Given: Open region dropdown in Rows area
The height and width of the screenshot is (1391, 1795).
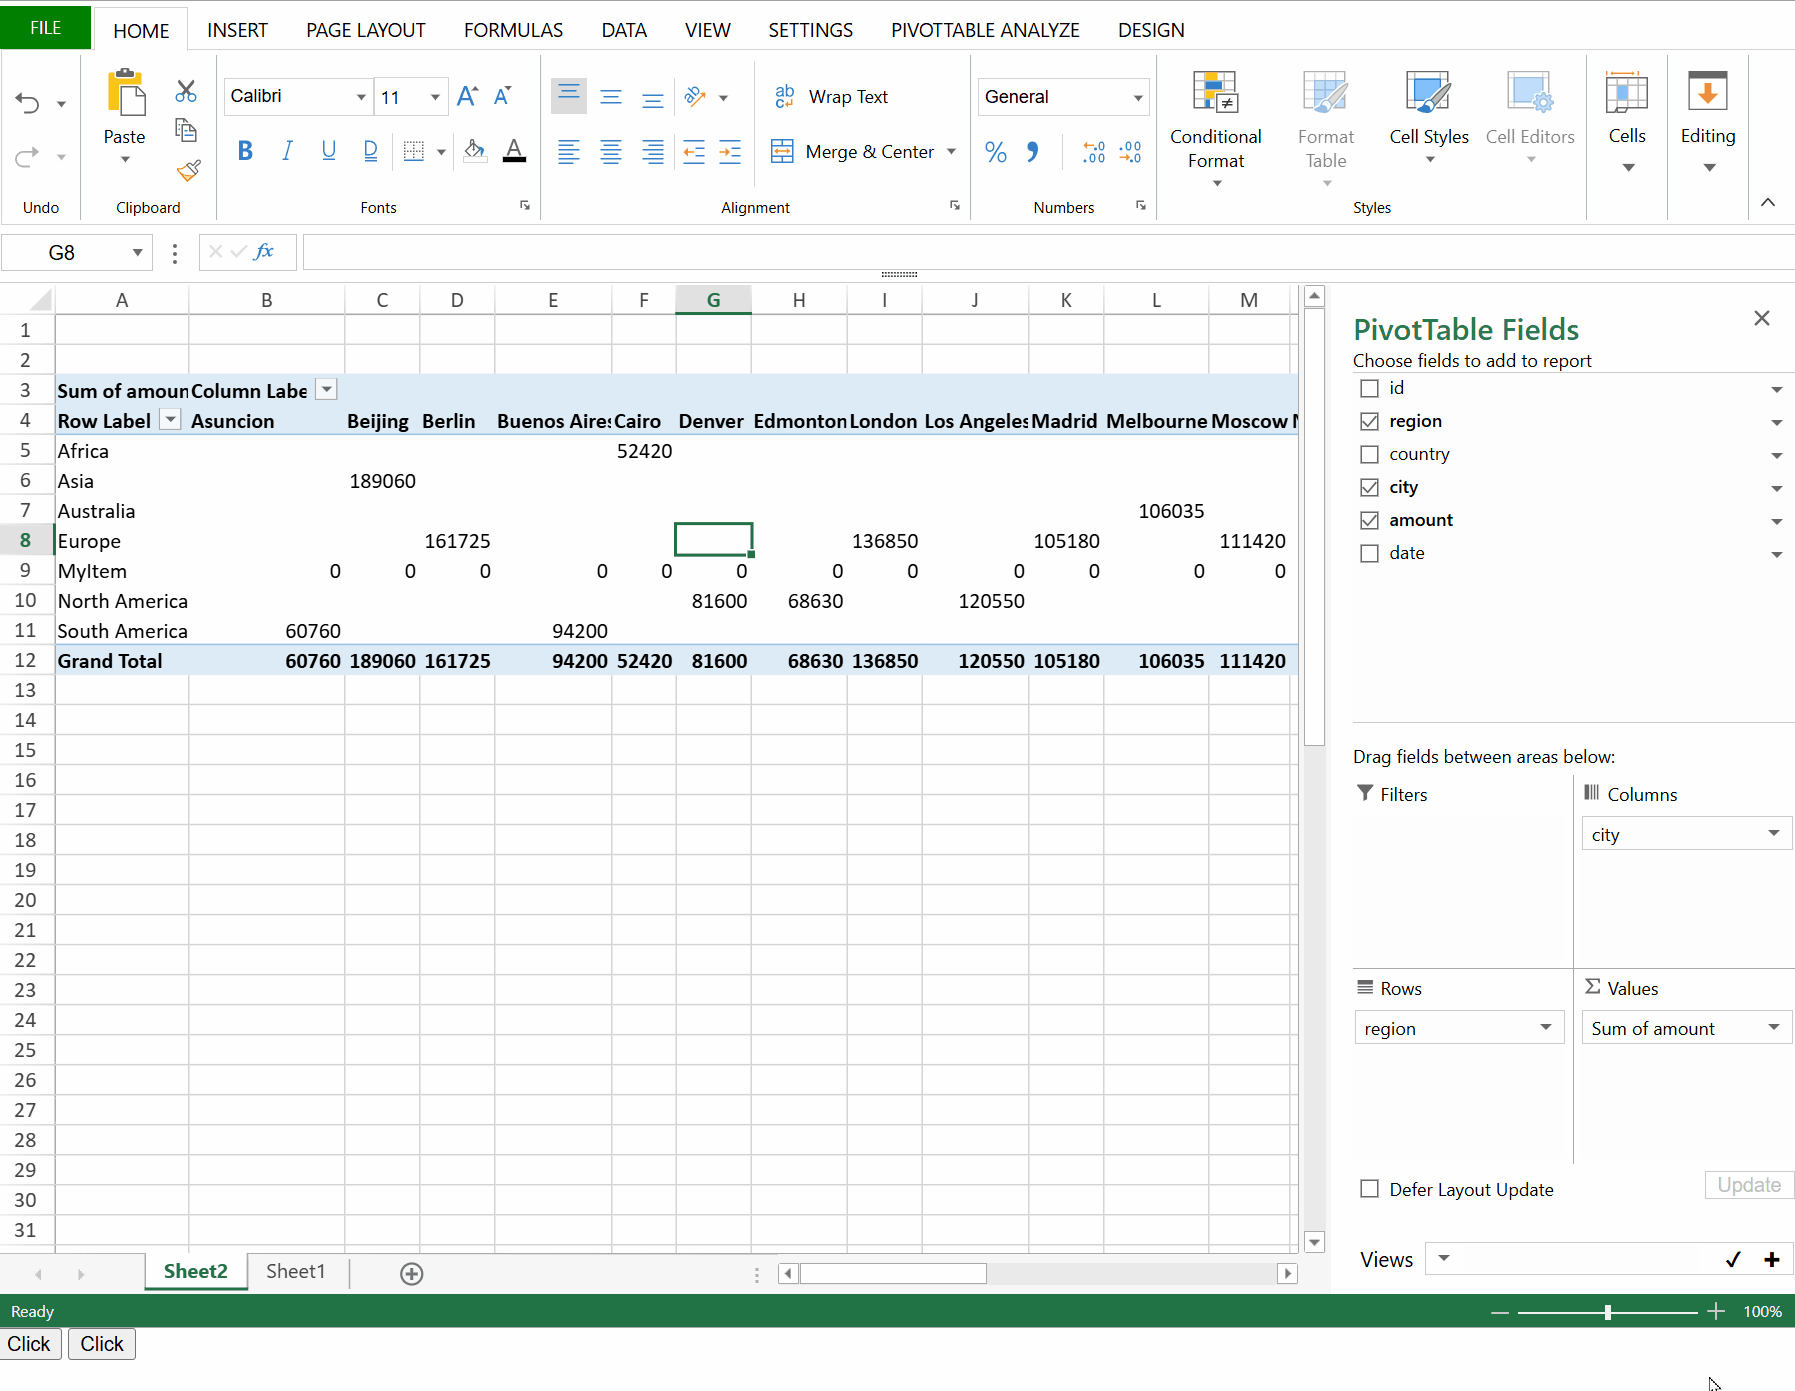Looking at the screenshot, I should pyautogui.click(x=1546, y=1027).
